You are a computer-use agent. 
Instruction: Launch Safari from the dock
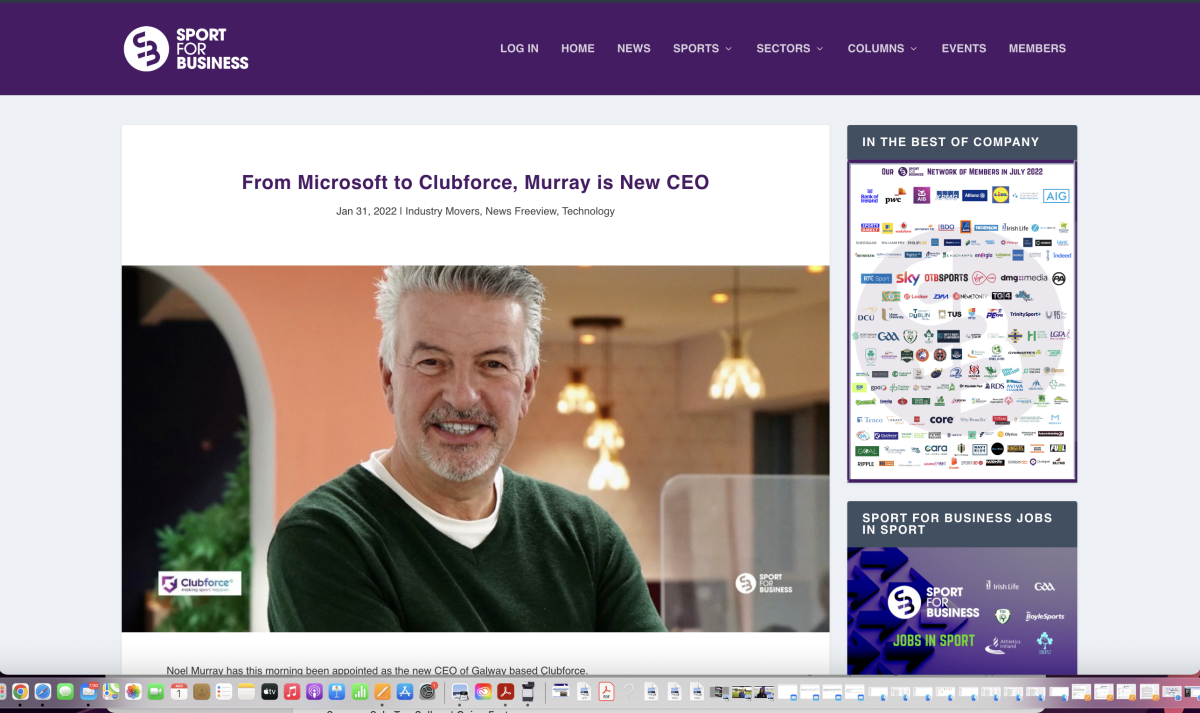42,691
